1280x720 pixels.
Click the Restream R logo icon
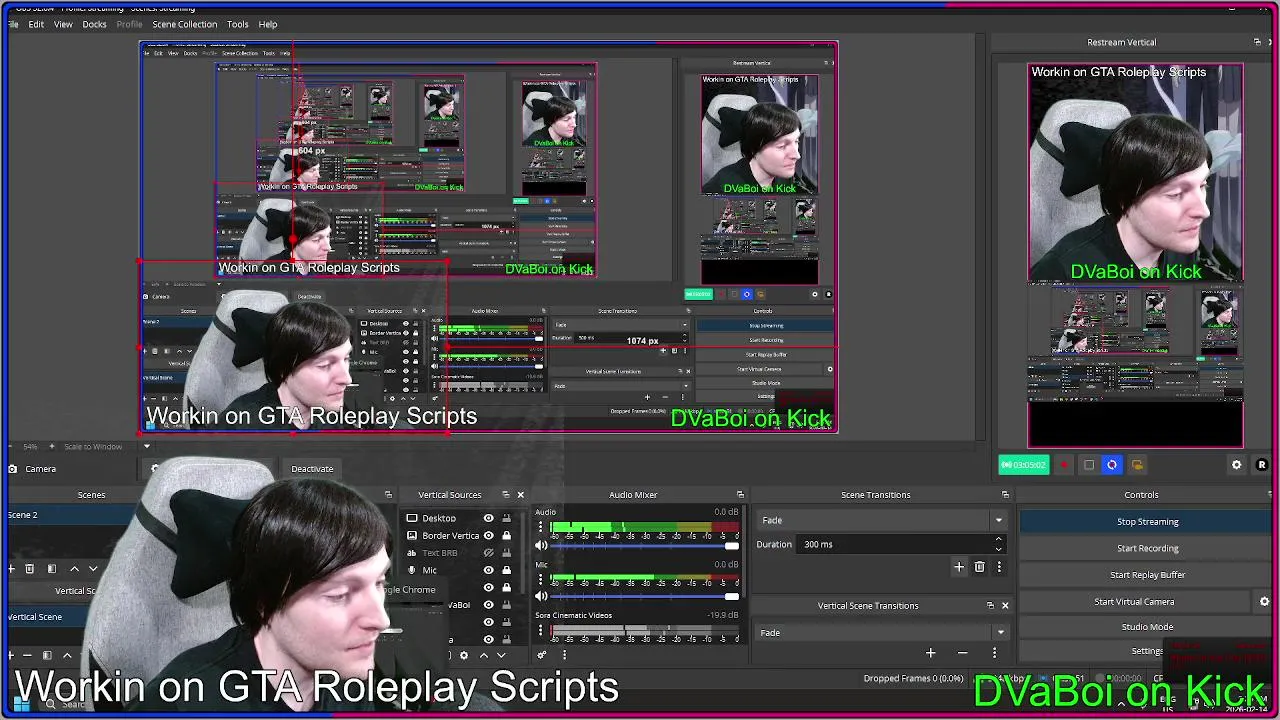pos(1262,465)
